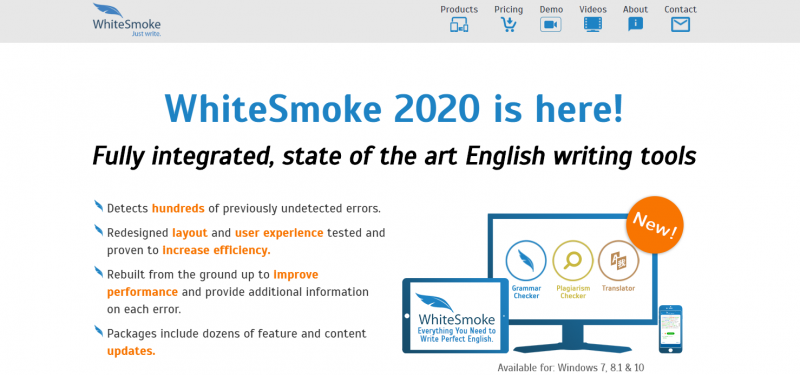800x375 pixels.
Task: Open the Videos film strip icon
Action: click(x=593, y=24)
